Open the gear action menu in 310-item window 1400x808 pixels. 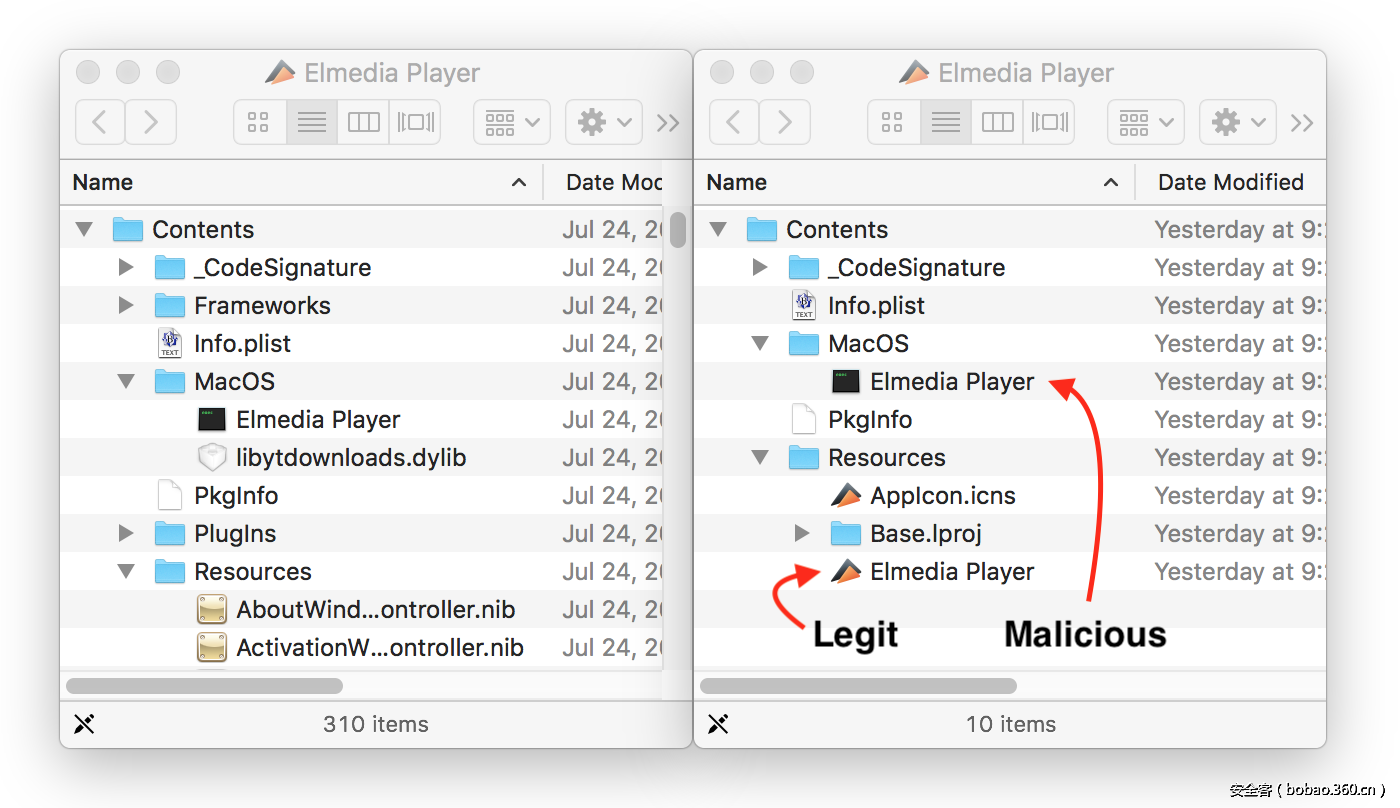(x=604, y=122)
